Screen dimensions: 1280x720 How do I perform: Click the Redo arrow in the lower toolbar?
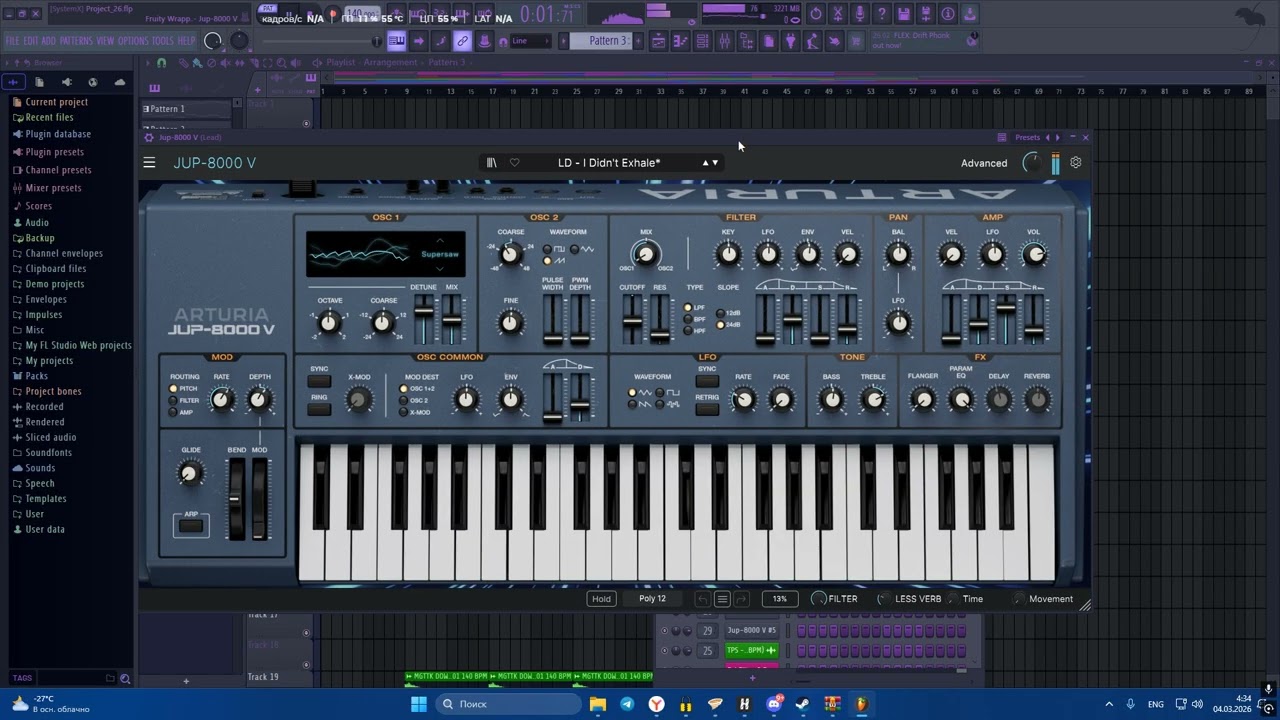(741, 599)
